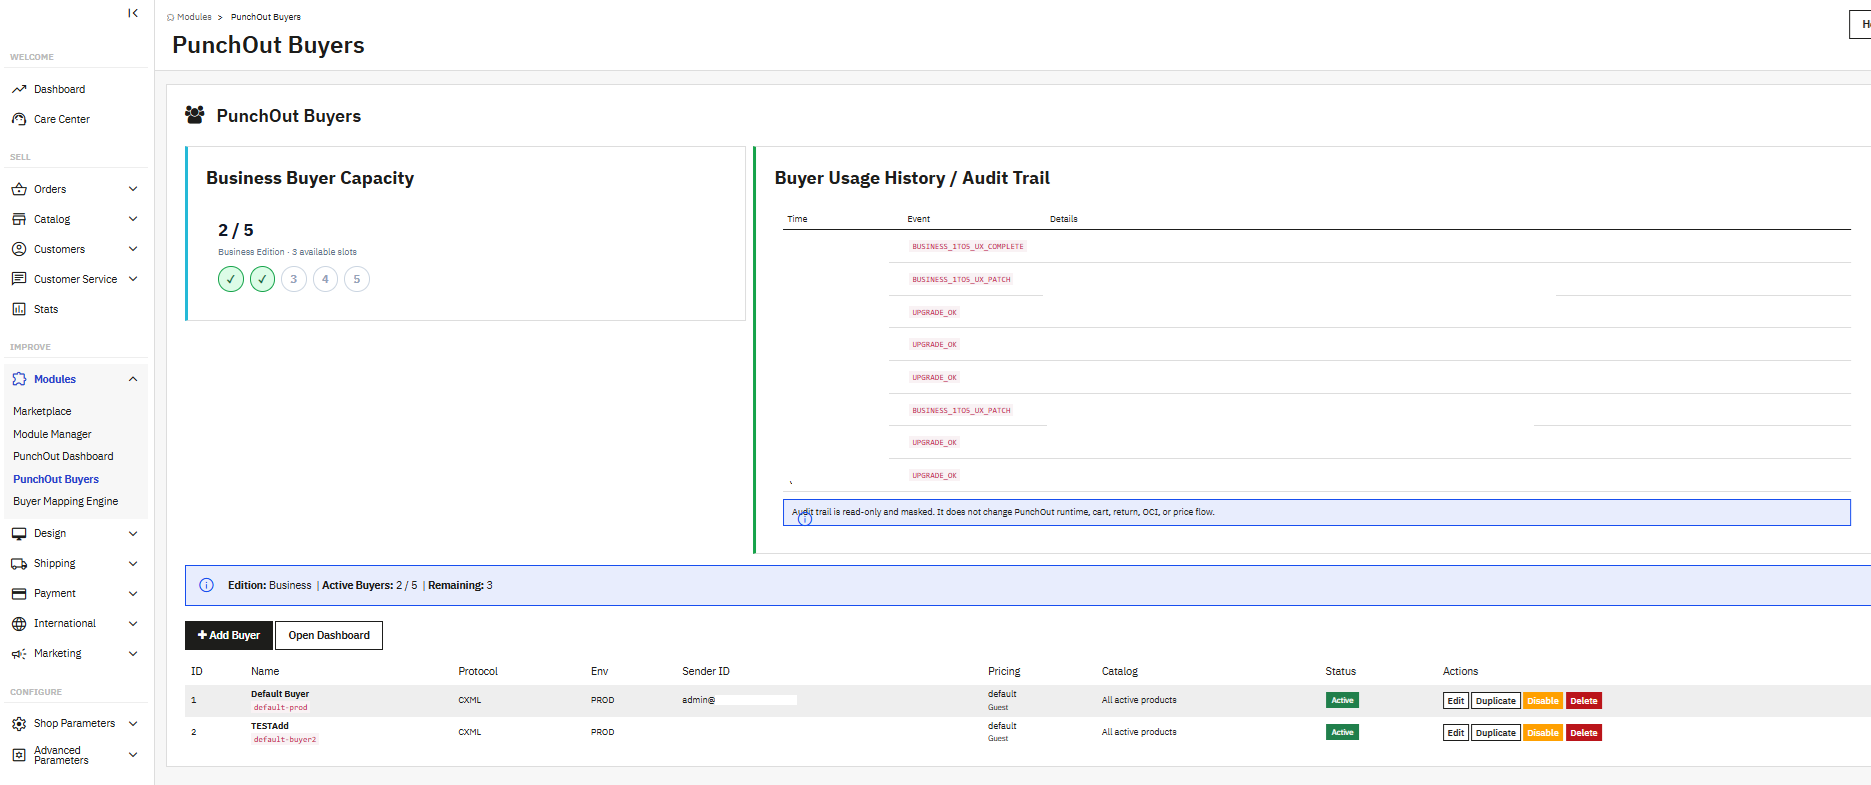Edit the TESTAdd buyer row
Image resolution: width=1871 pixels, height=785 pixels.
1456,733
